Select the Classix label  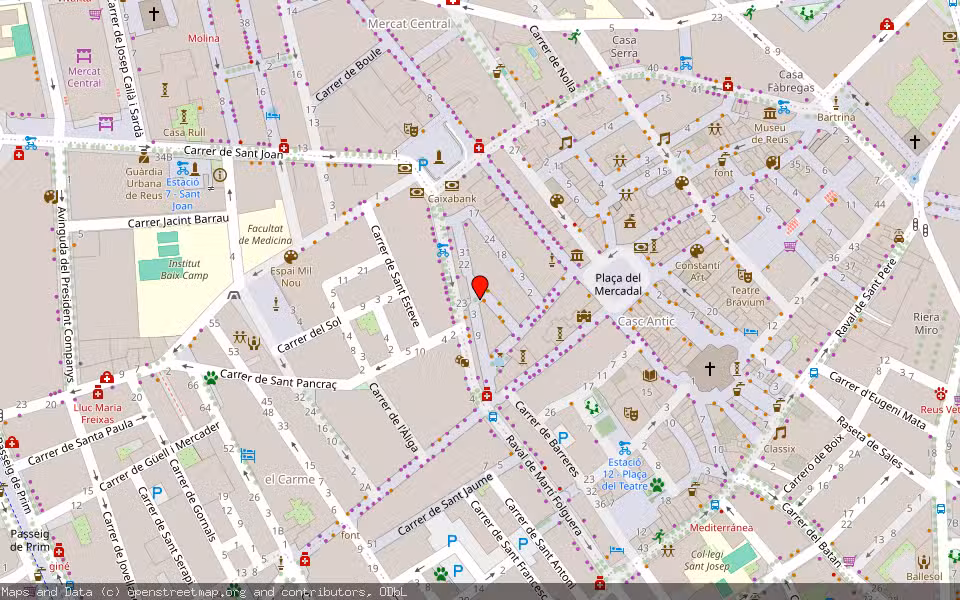click(779, 449)
